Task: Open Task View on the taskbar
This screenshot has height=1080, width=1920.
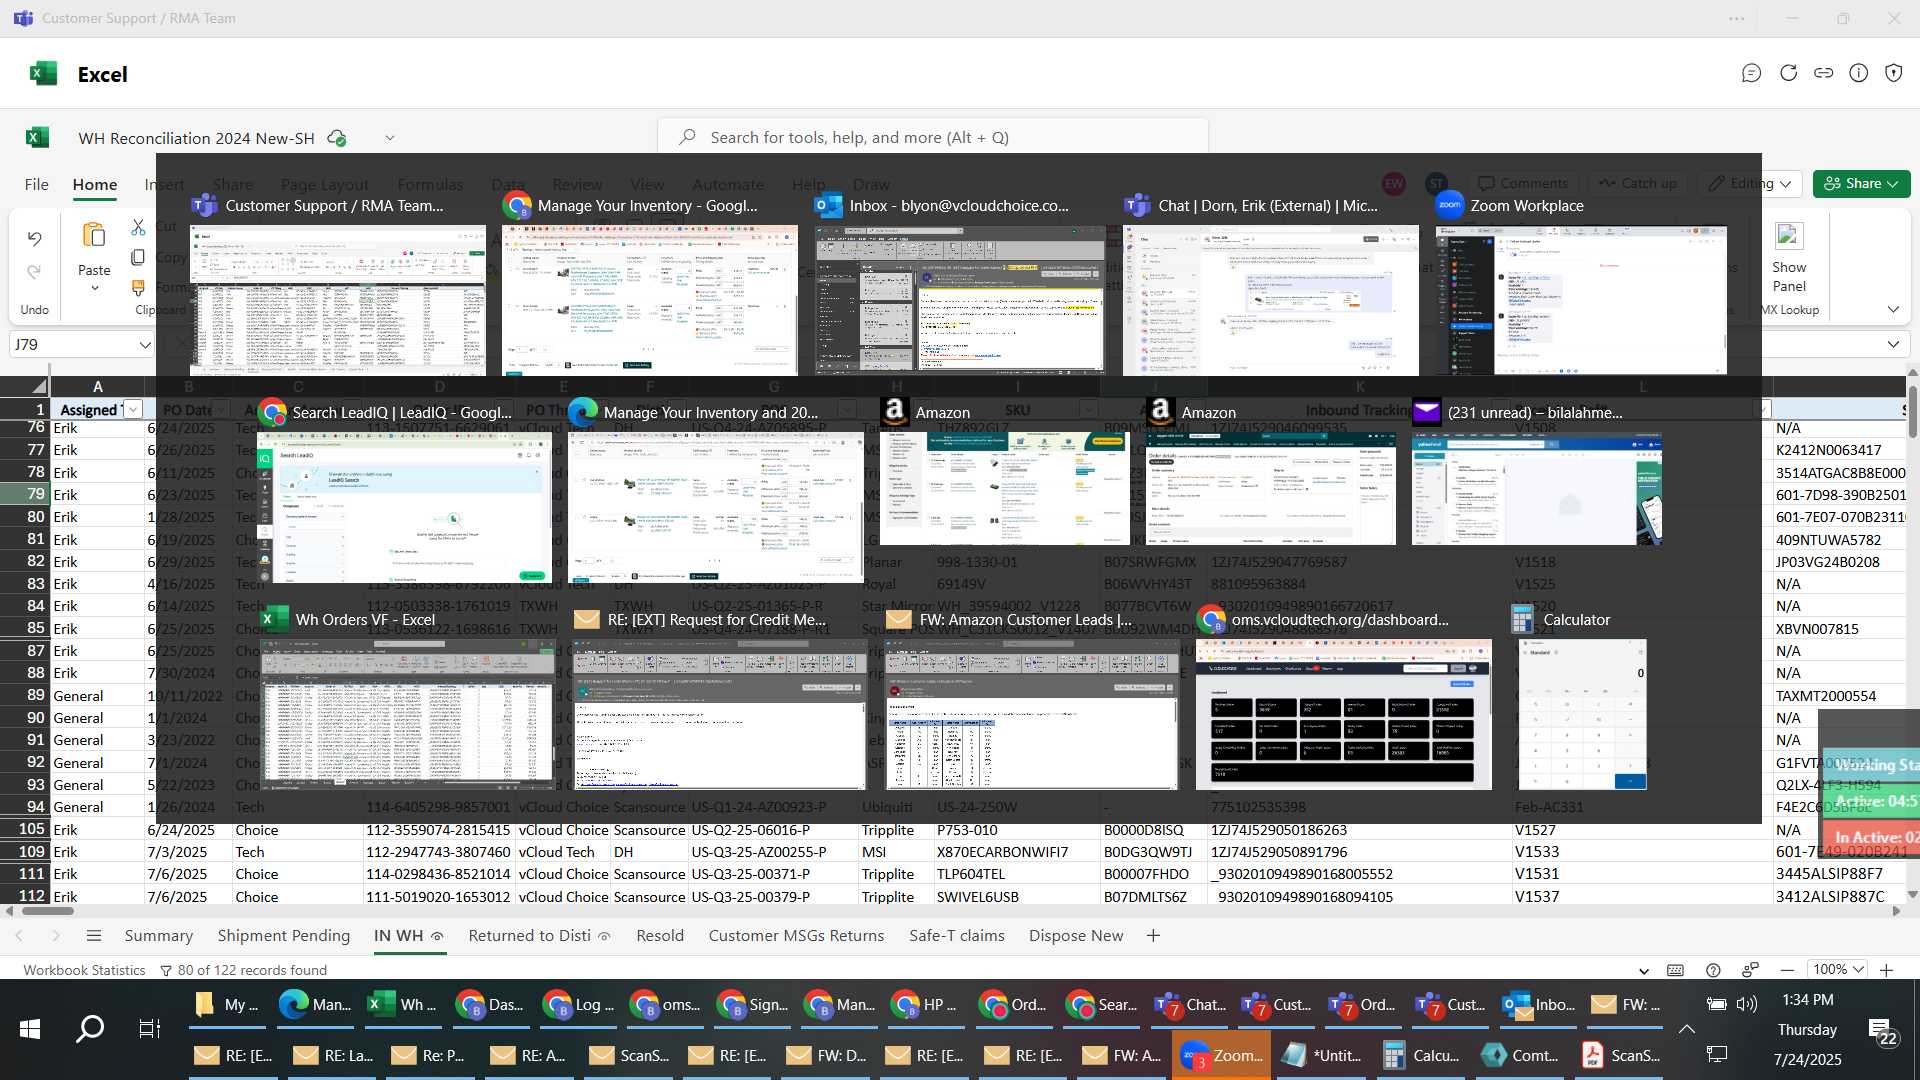Action: (x=150, y=1029)
